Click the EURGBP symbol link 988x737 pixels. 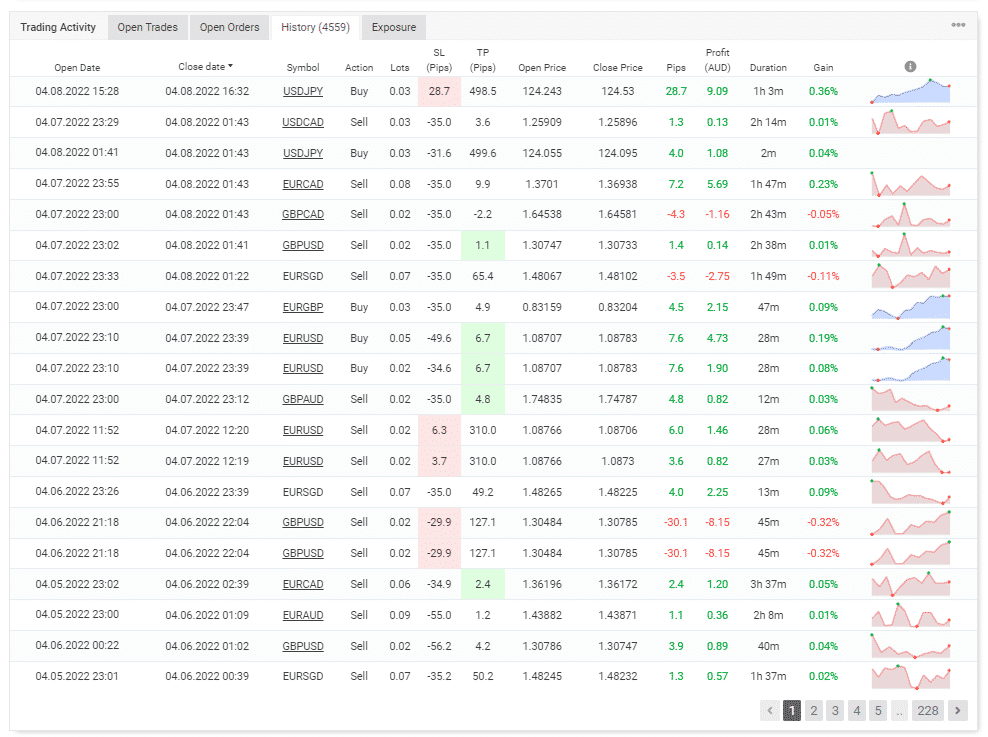pyautogui.click(x=303, y=307)
